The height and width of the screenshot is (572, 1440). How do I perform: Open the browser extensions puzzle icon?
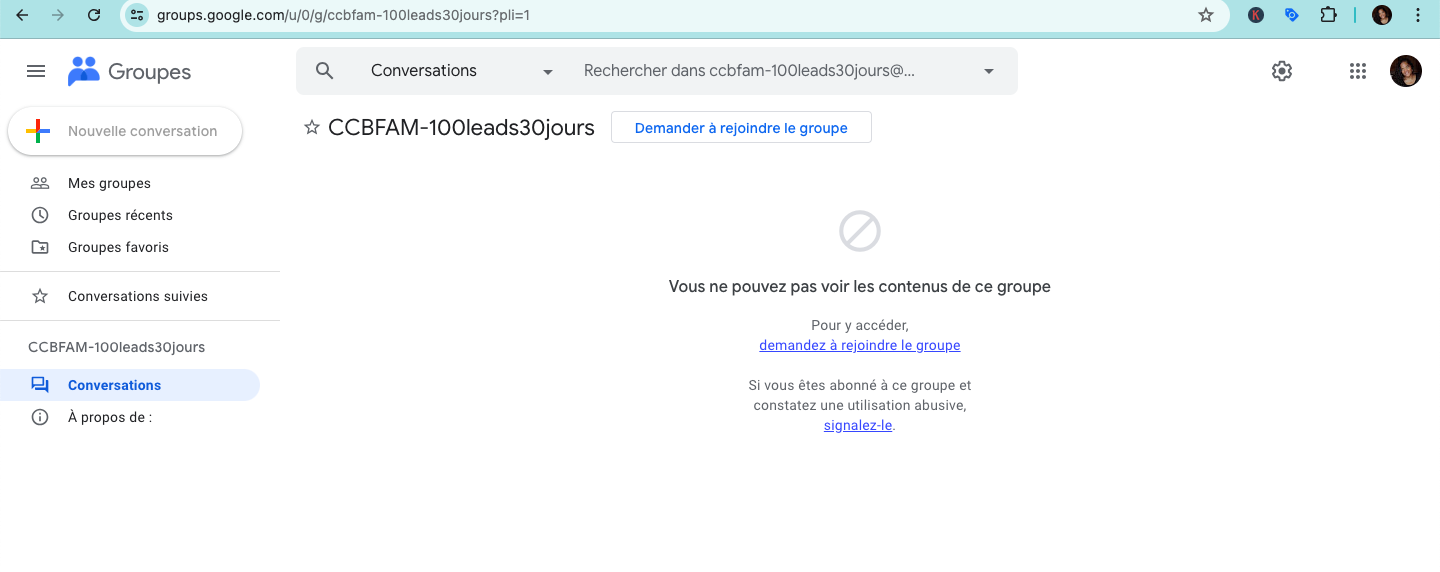point(1328,15)
